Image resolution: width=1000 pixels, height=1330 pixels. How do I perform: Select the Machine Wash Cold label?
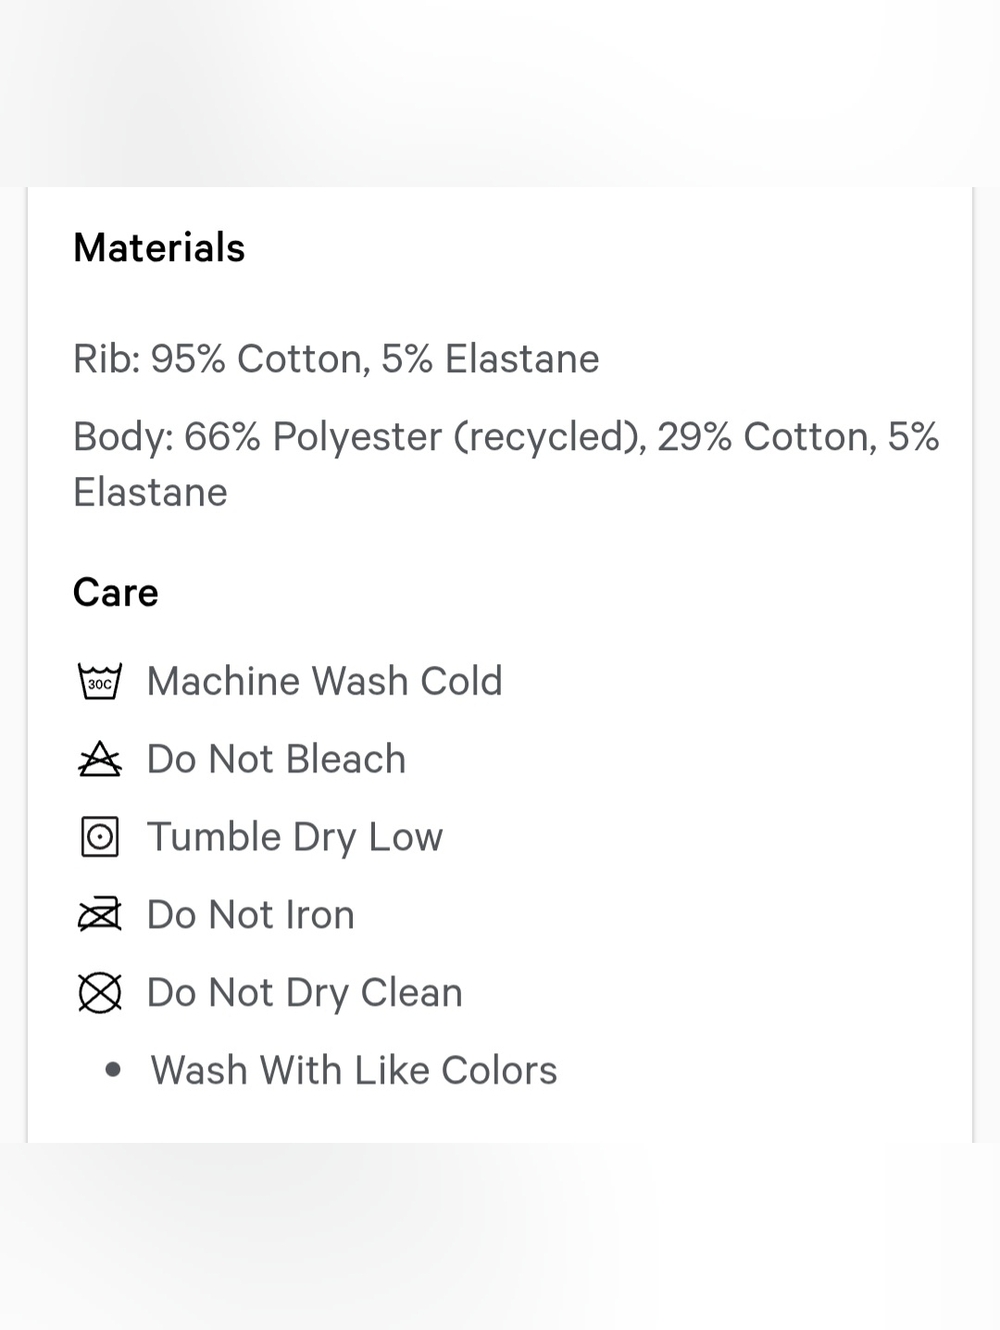[324, 681]
